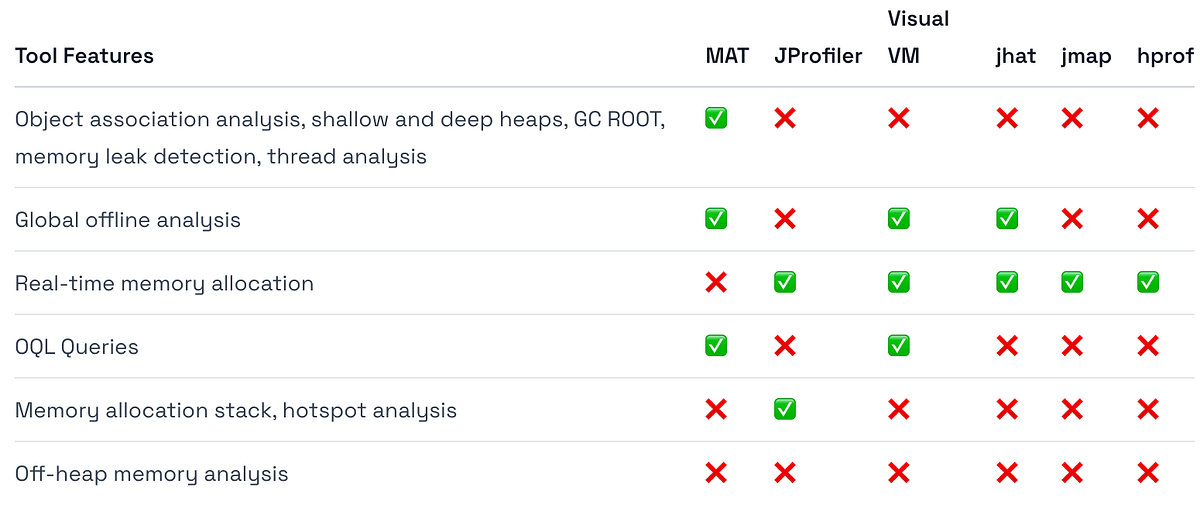Click MAT red X in Real-time memory allocation row
This screenshot has height=505, width=1200.
pyautogui.click(x=715, y=283)
